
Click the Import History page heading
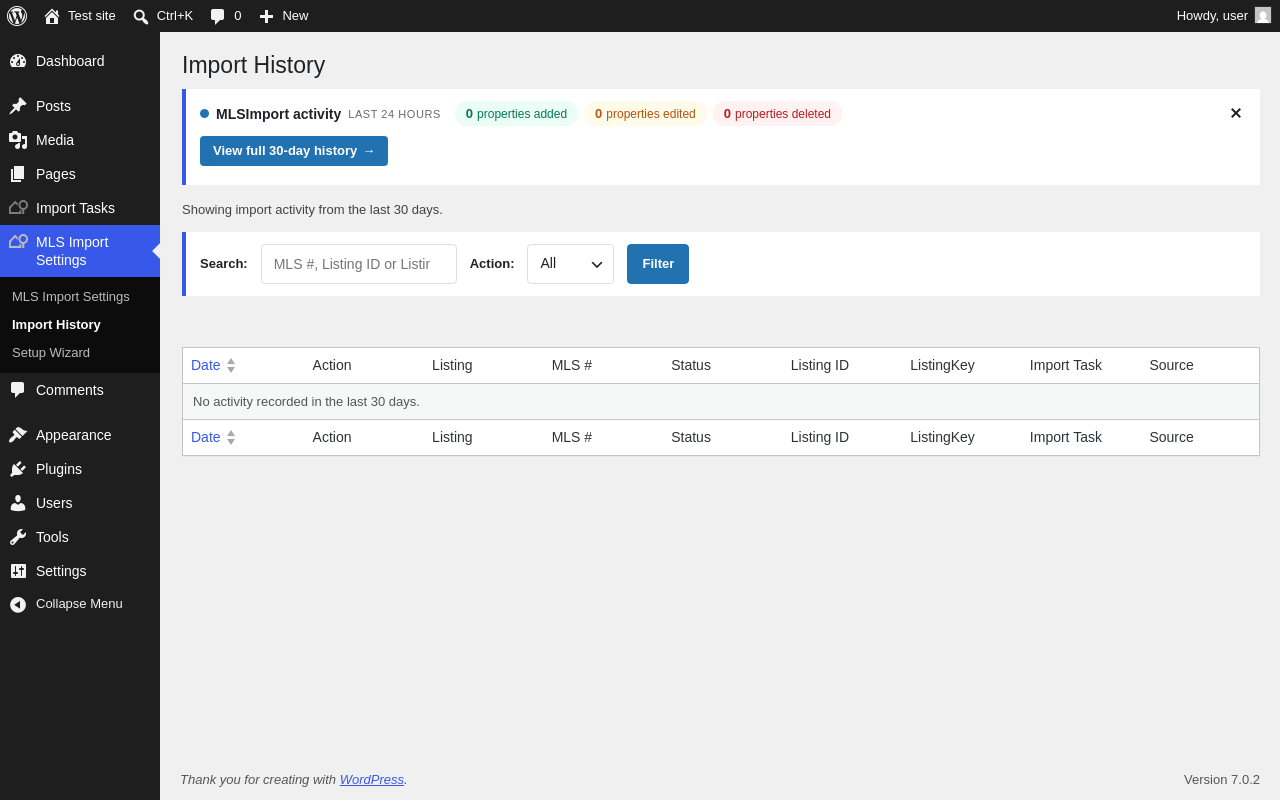pyautogui.click(x=254, y=65)
